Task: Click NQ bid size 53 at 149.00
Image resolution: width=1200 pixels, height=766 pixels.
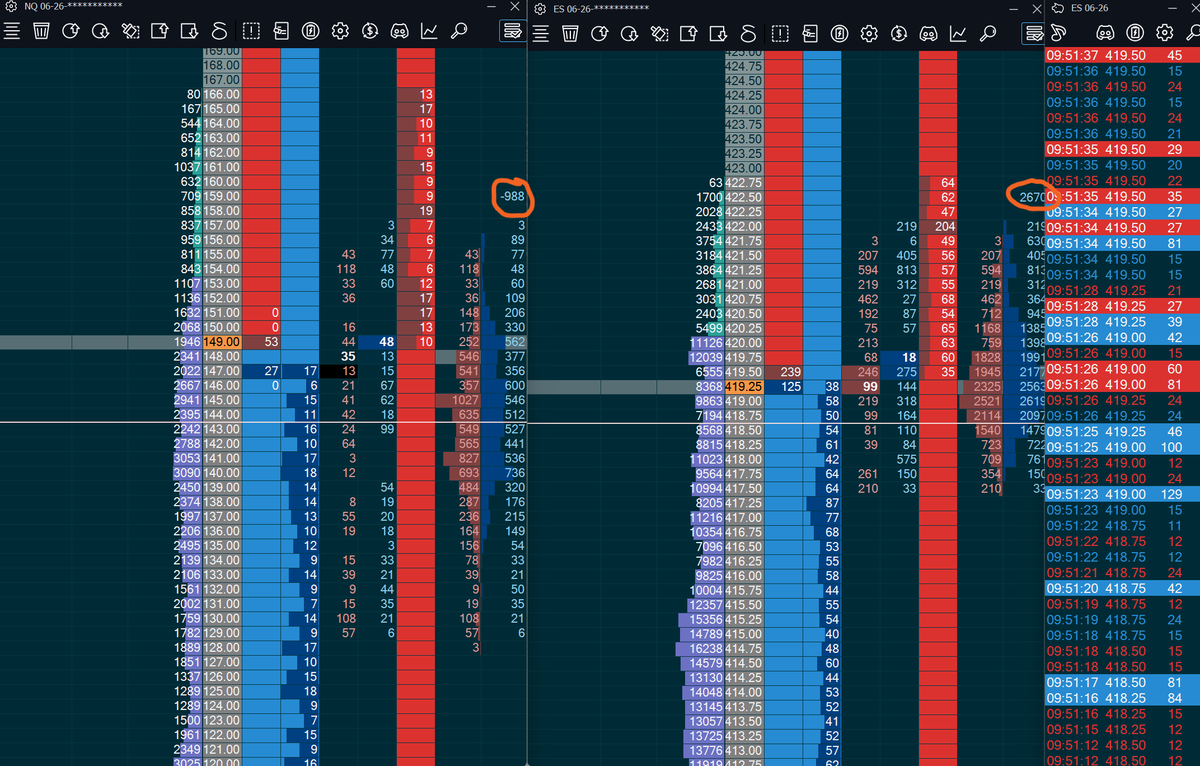Action: point(262,342)
